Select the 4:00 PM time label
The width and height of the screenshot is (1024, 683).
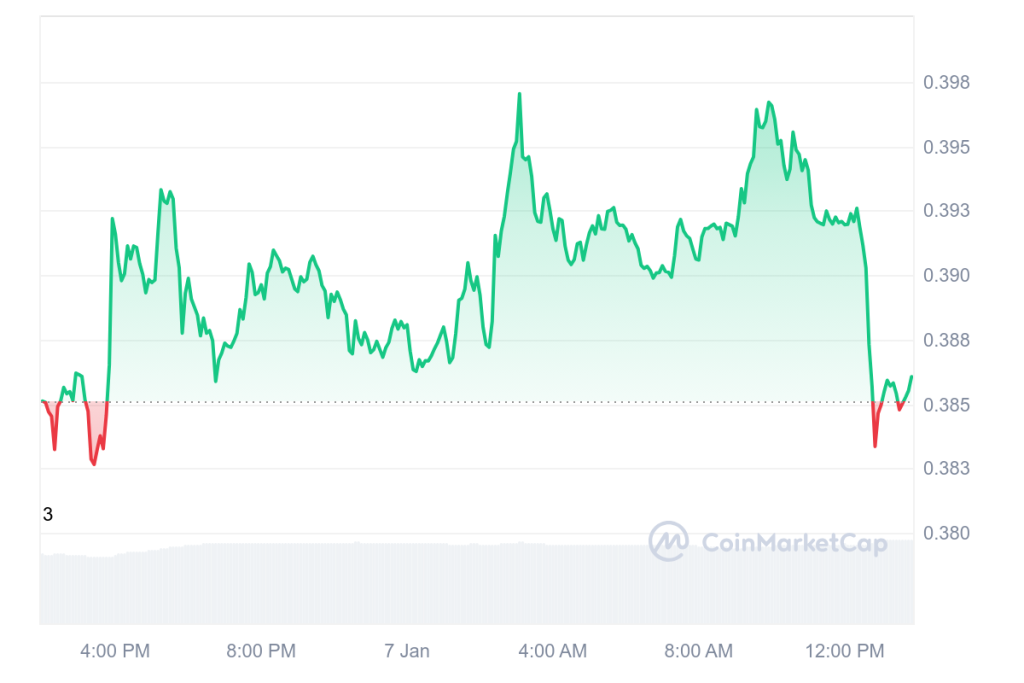pyautogui.click(x=115, y=651)
